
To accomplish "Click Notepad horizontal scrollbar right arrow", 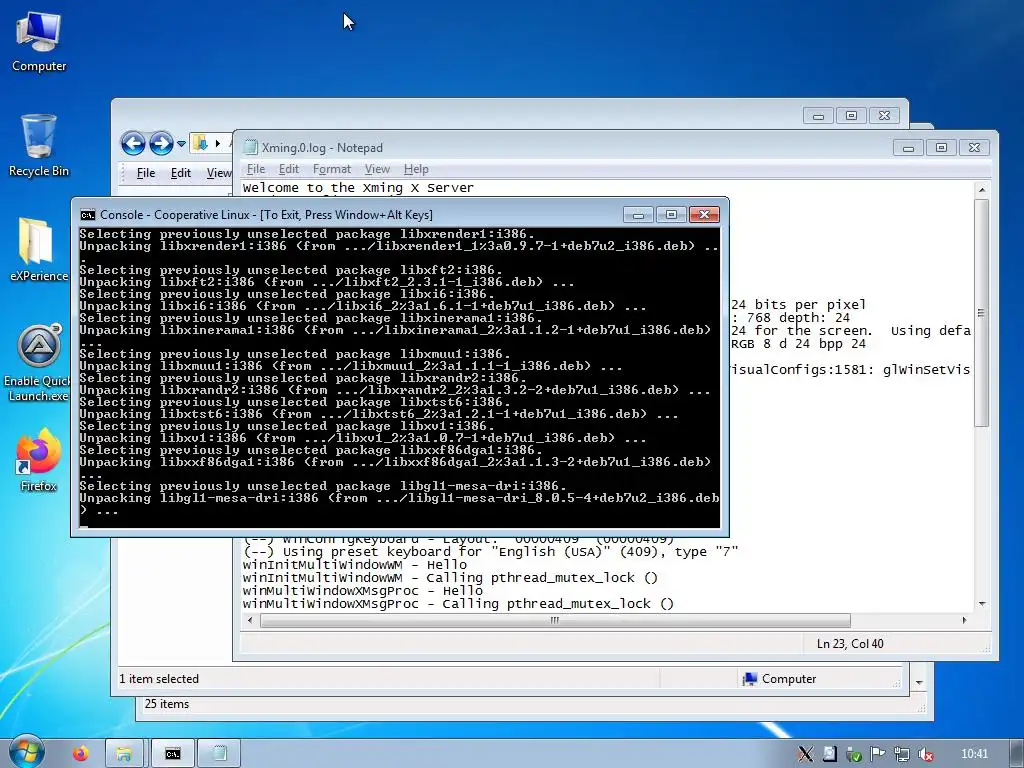I will (x=965, y=620).
